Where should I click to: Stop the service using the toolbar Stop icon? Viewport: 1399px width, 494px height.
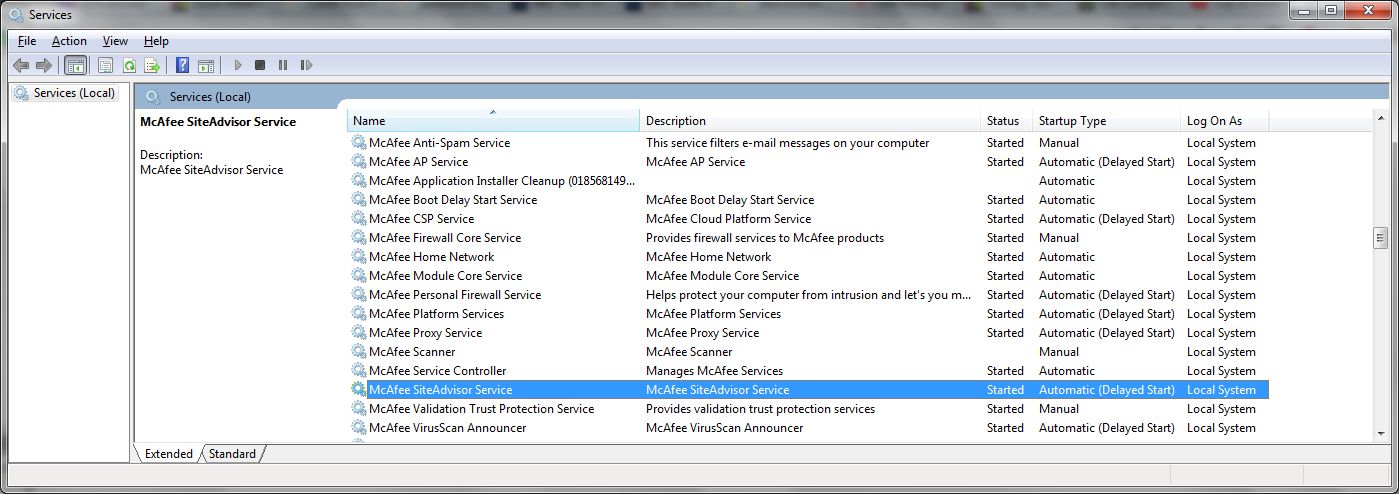click(260, 66)
